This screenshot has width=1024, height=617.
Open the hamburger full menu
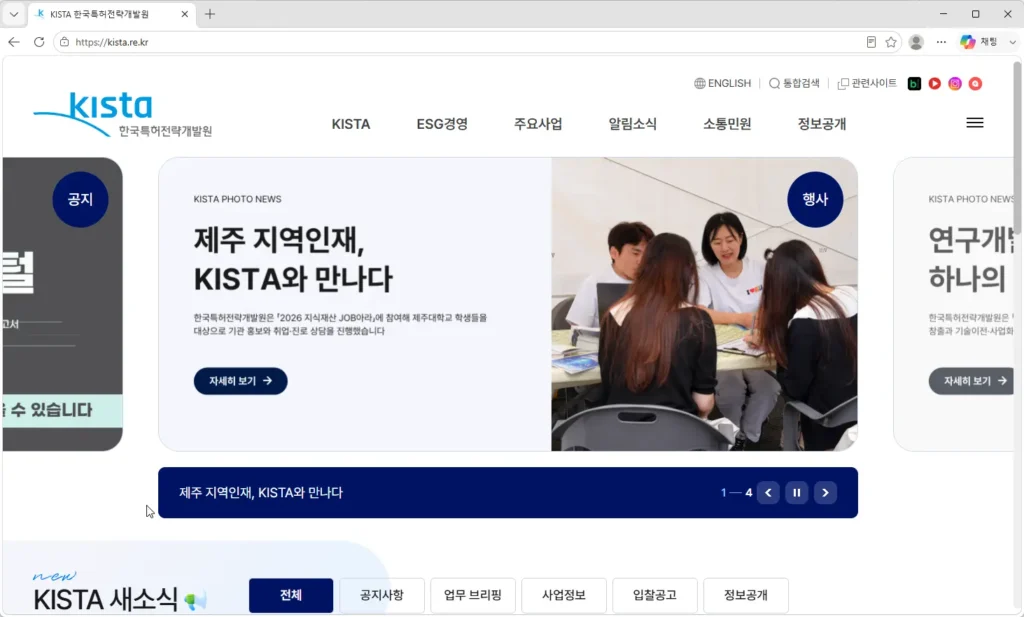(x=975, y=123)
